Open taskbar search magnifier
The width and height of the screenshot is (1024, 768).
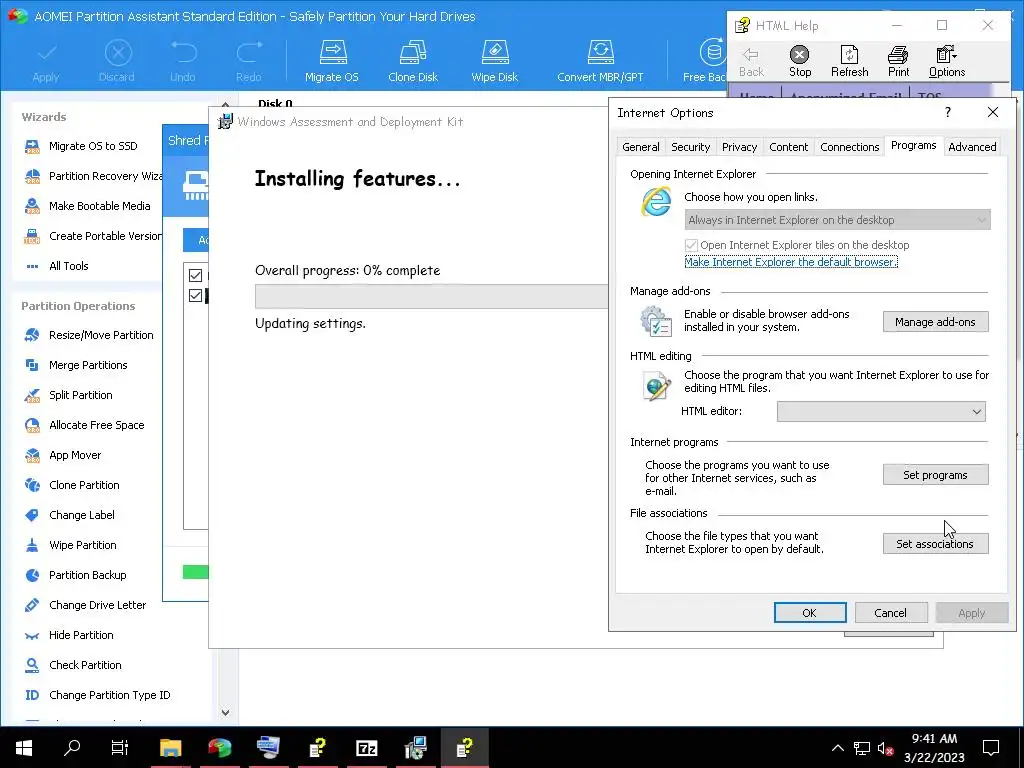point(72,747)
